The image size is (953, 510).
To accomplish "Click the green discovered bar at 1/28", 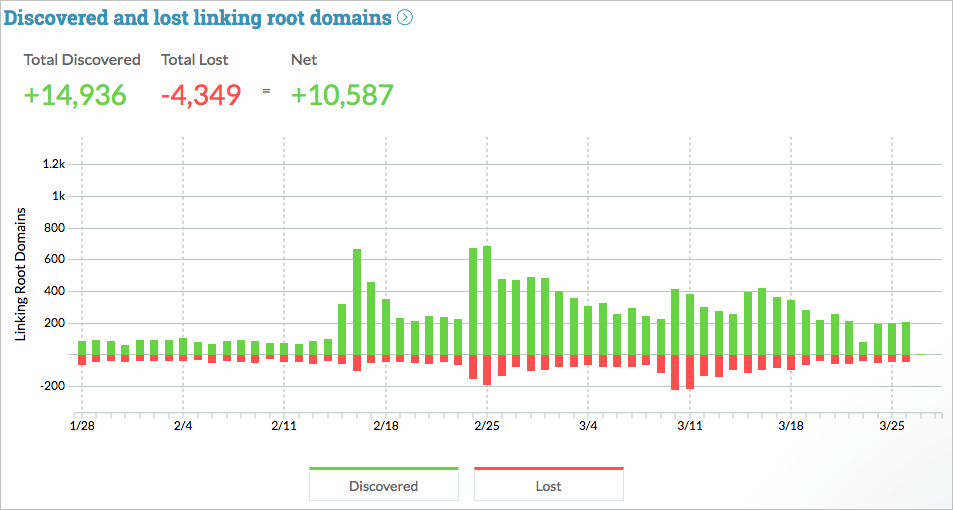I will (x=82, y=348).
